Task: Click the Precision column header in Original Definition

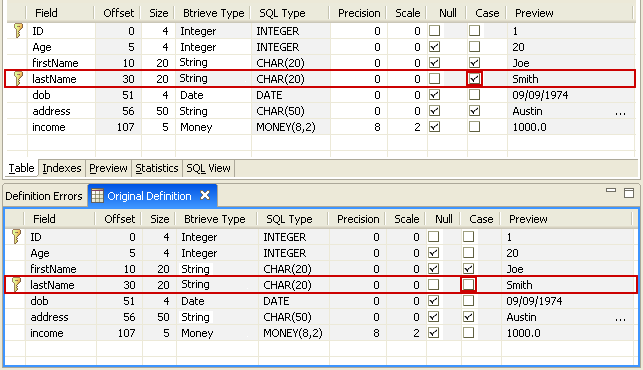Action: [358, 219]
